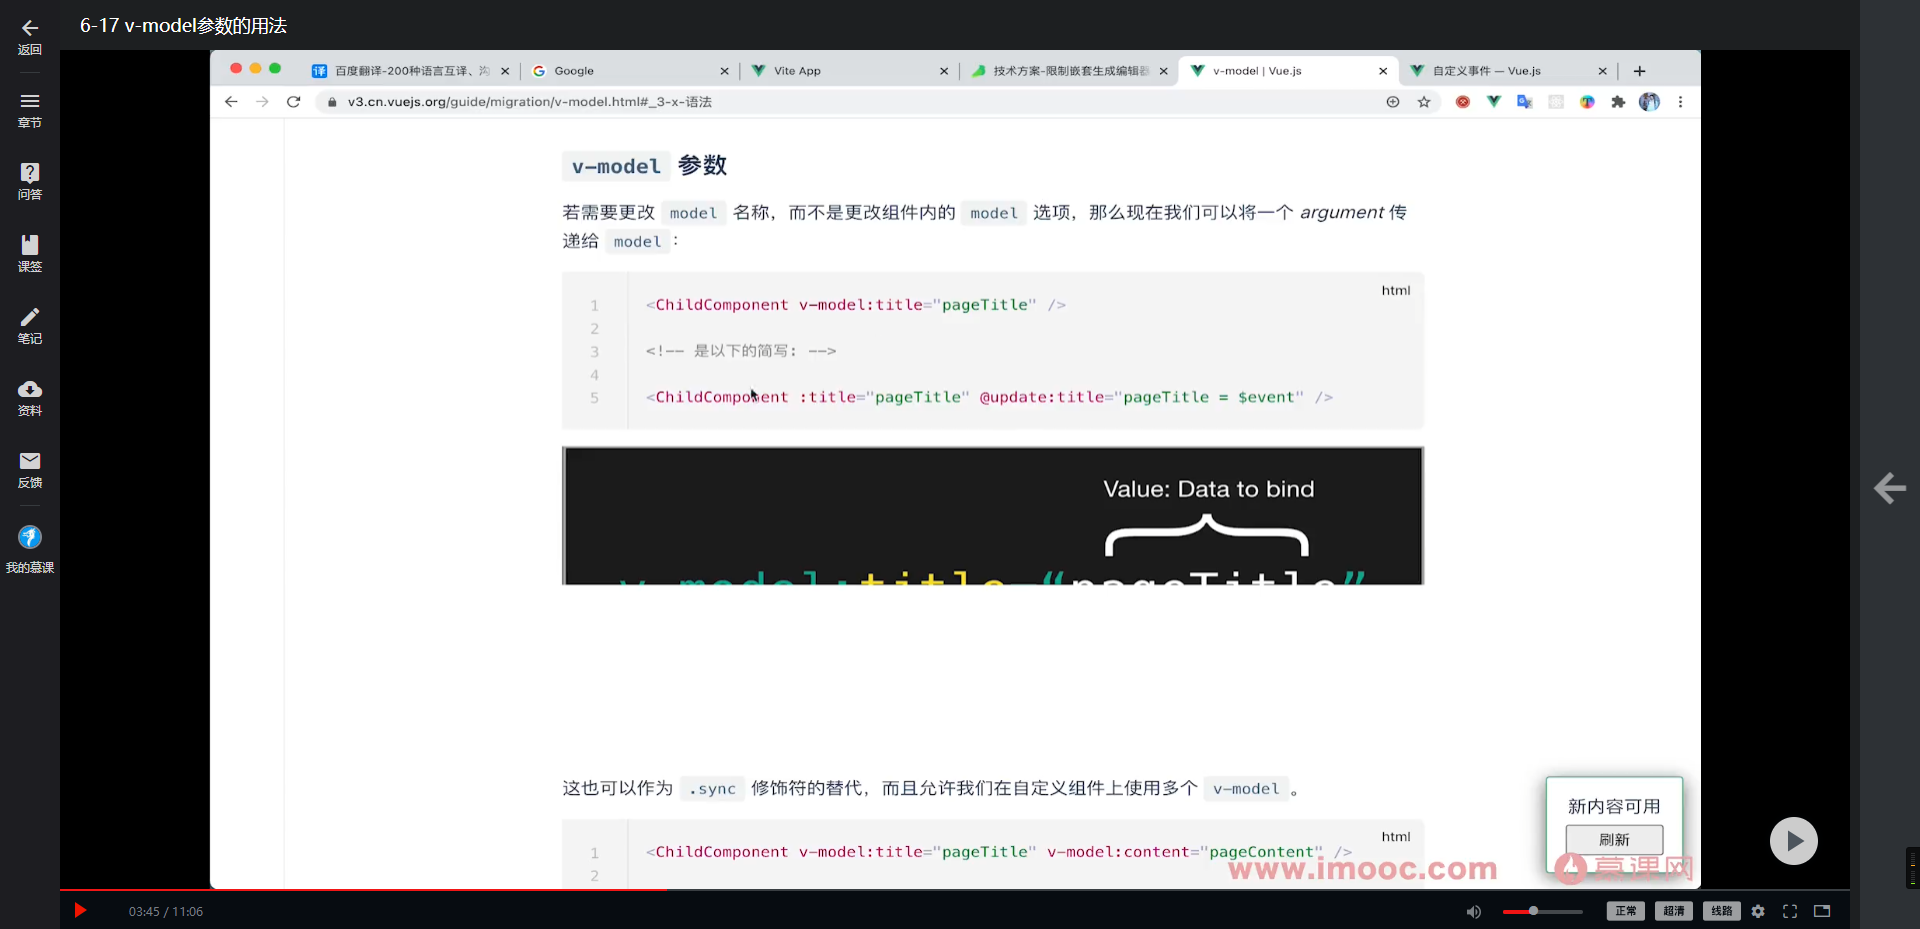Open the 正常 playback speed selector
The width and height of the screenshot is (1920, 929).
click(1625, 911)
